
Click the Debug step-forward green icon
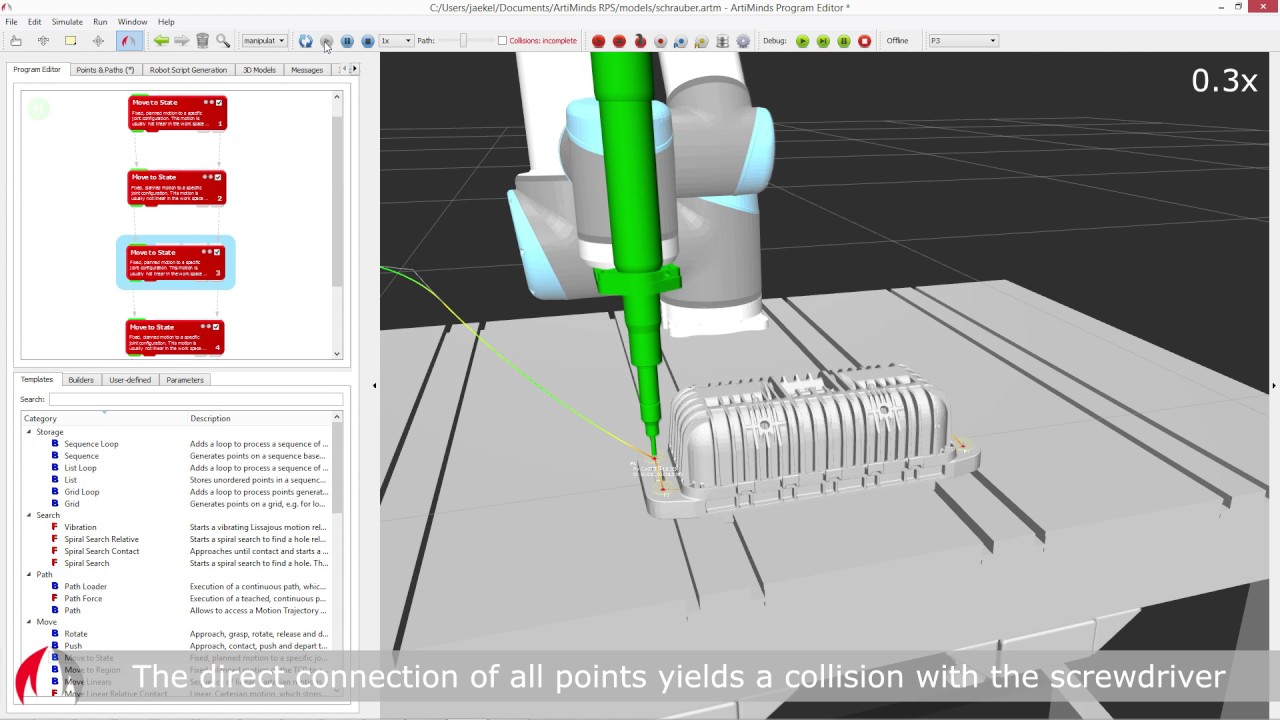823,41
